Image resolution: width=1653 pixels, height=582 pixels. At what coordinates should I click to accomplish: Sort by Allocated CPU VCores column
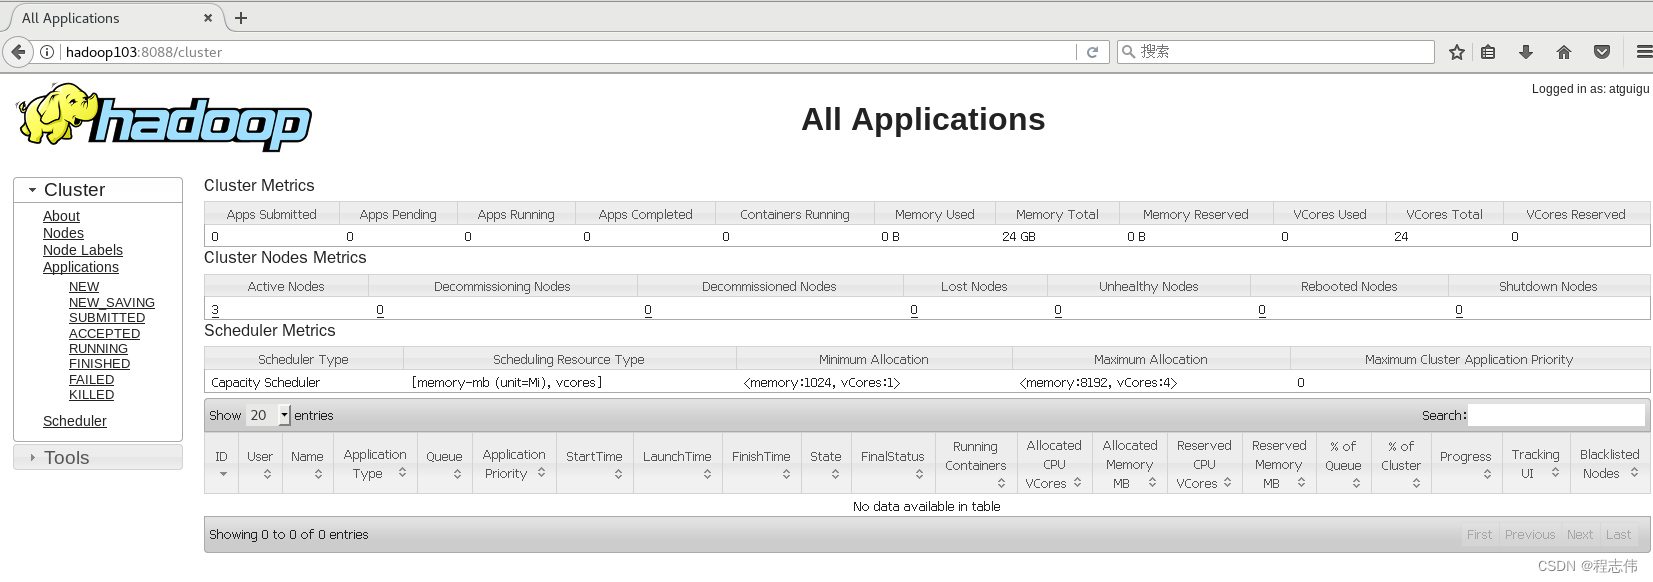pos(1054,463)
